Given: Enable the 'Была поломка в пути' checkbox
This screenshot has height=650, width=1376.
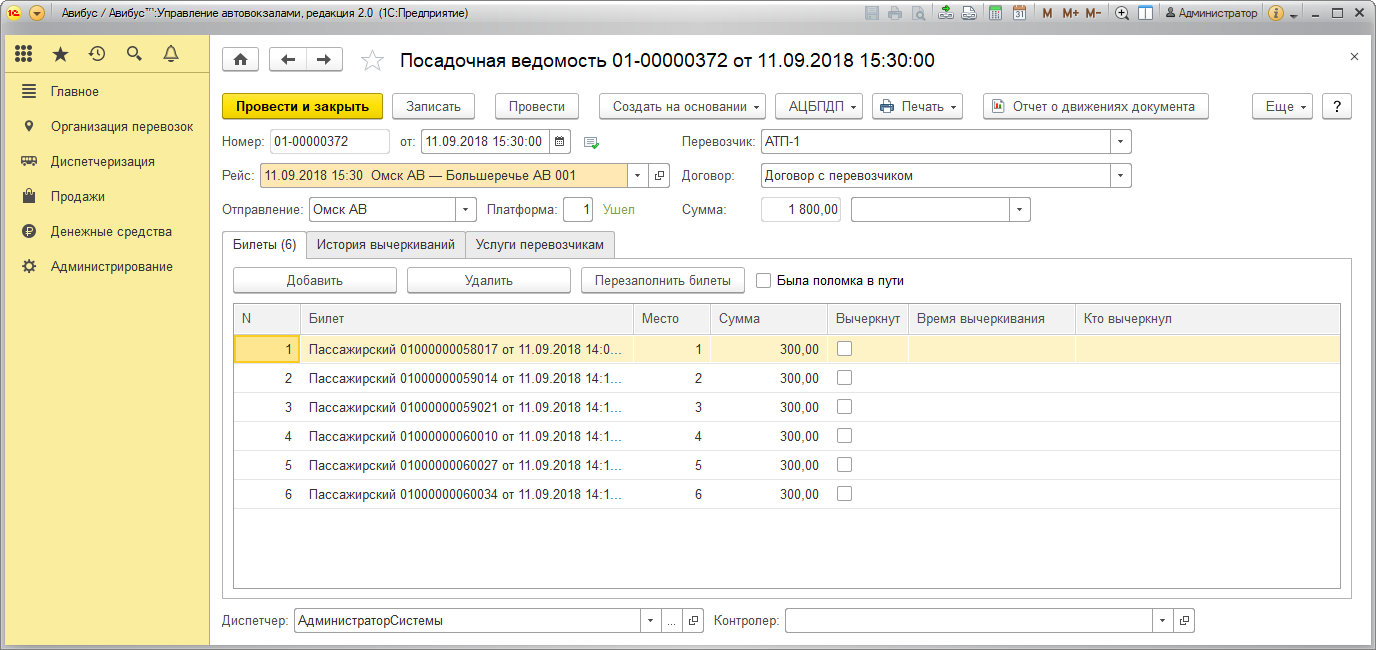Looking at the screenshot, I should [764, 281].
